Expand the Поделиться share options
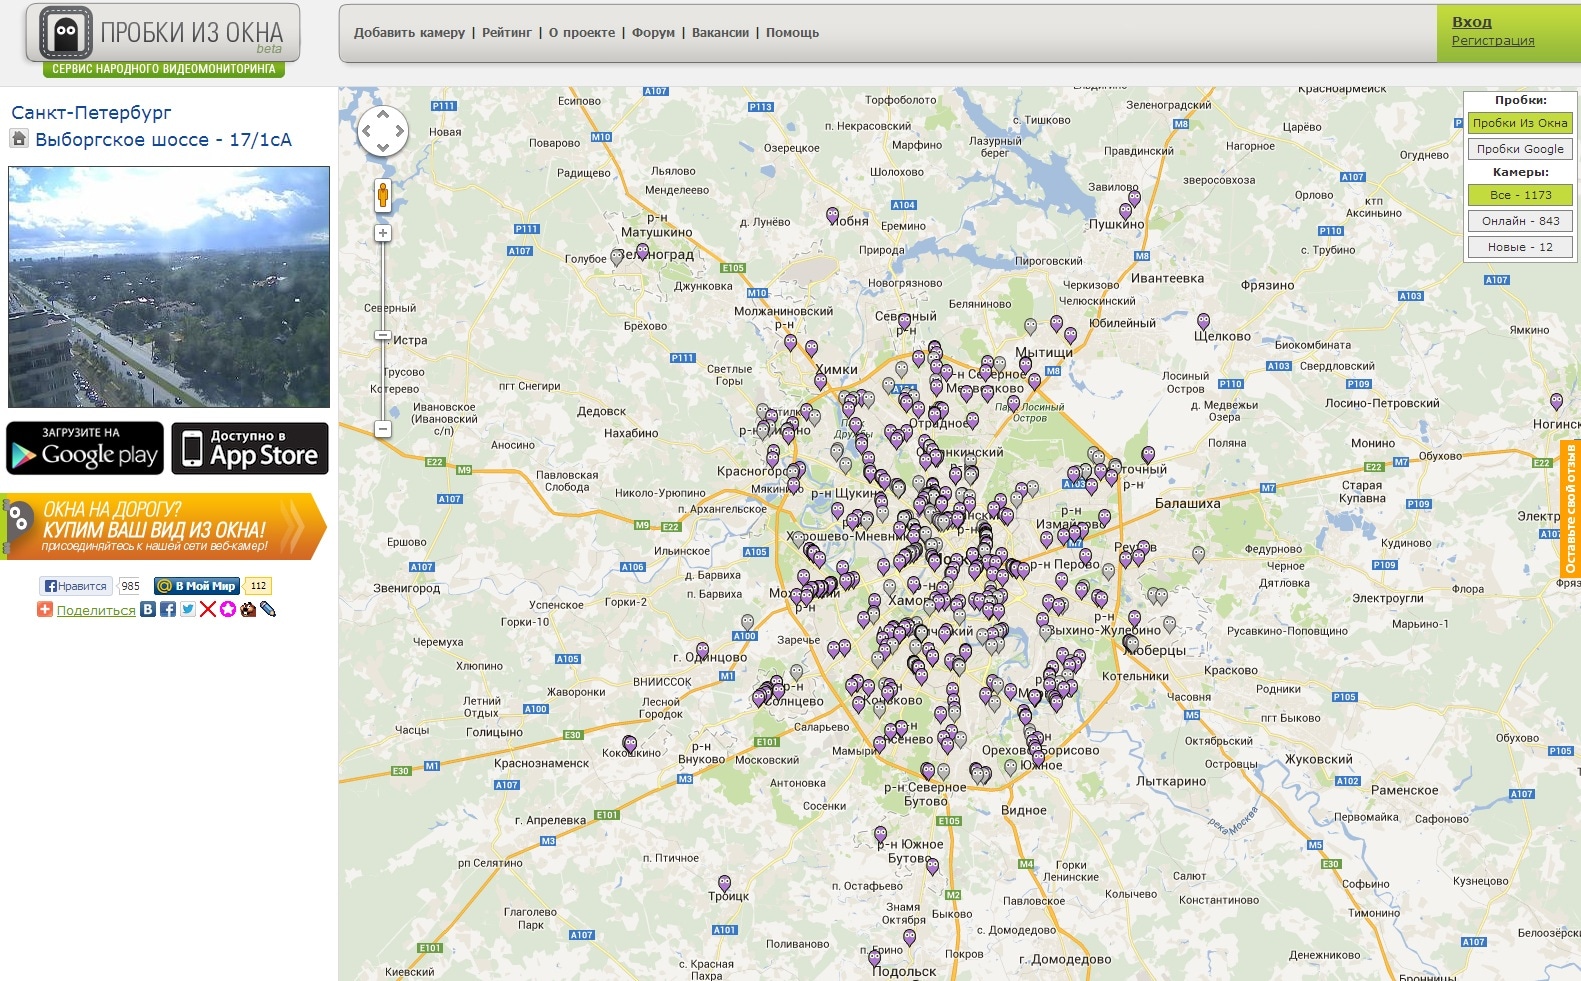Viewport: 1581px width, 981px height. click(x=95, y=610)
